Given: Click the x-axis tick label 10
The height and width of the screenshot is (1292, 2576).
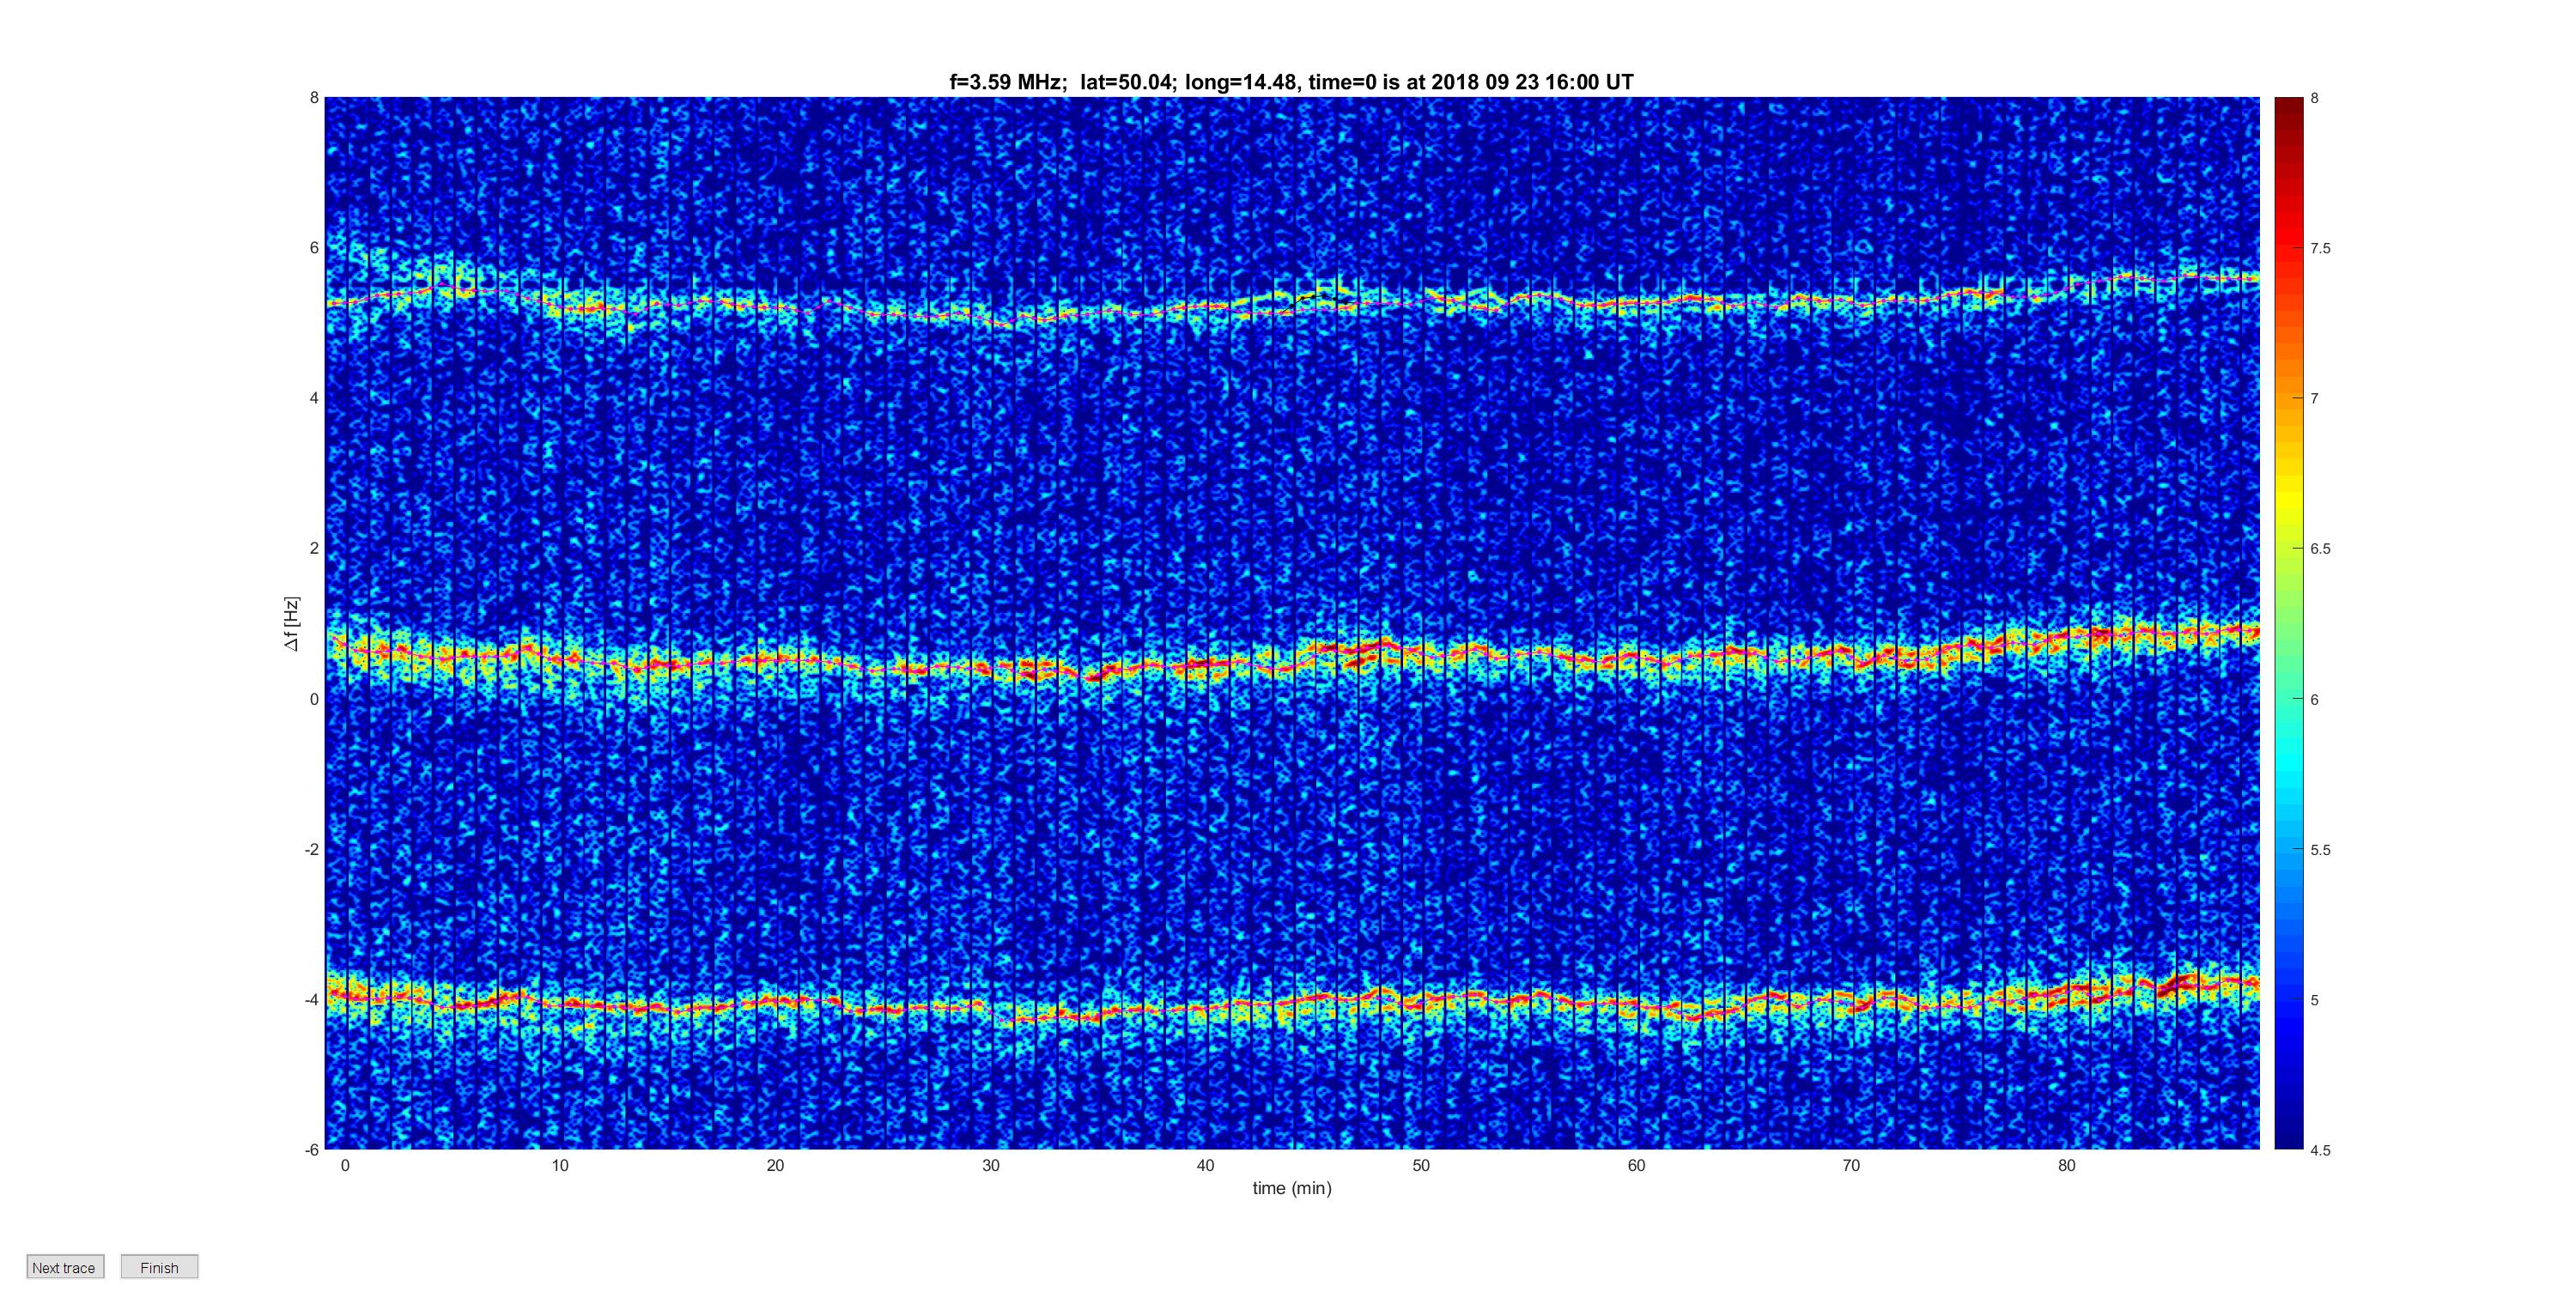Looking at the screenshot, I should click(x=560, y=1165).
